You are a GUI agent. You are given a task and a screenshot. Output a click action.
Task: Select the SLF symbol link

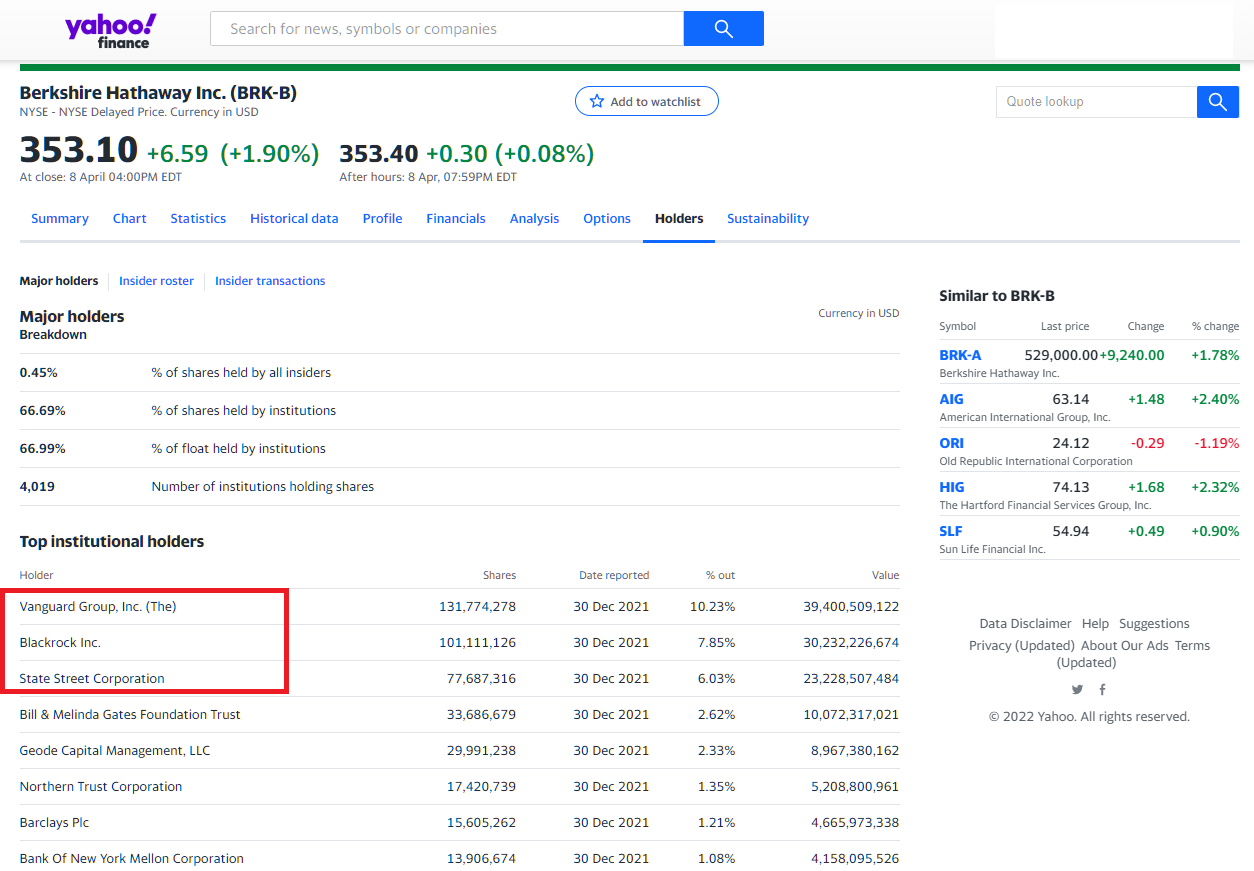click(x=951, y=531)
